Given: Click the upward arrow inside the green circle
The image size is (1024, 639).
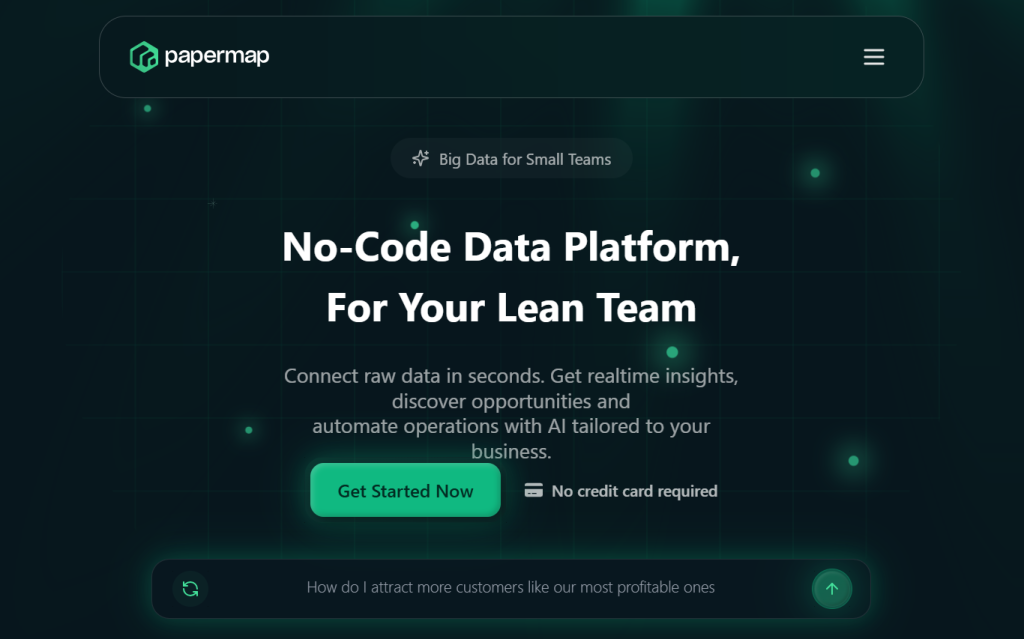Looking at the screenshot, I should 832,588.
